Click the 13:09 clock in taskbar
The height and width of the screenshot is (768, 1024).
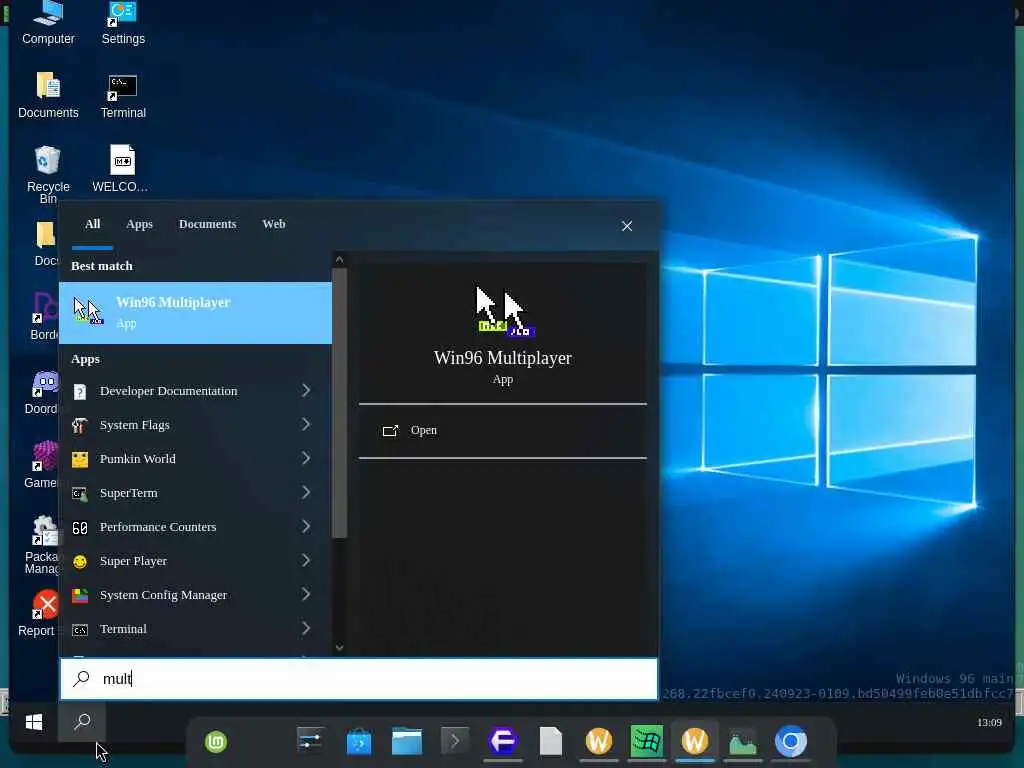[989, 722]
